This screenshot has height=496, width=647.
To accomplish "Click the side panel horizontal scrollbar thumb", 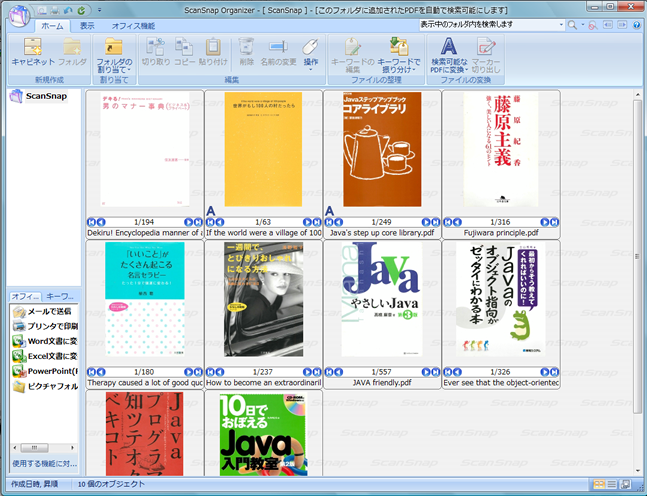I will click(x=35, y=448).
